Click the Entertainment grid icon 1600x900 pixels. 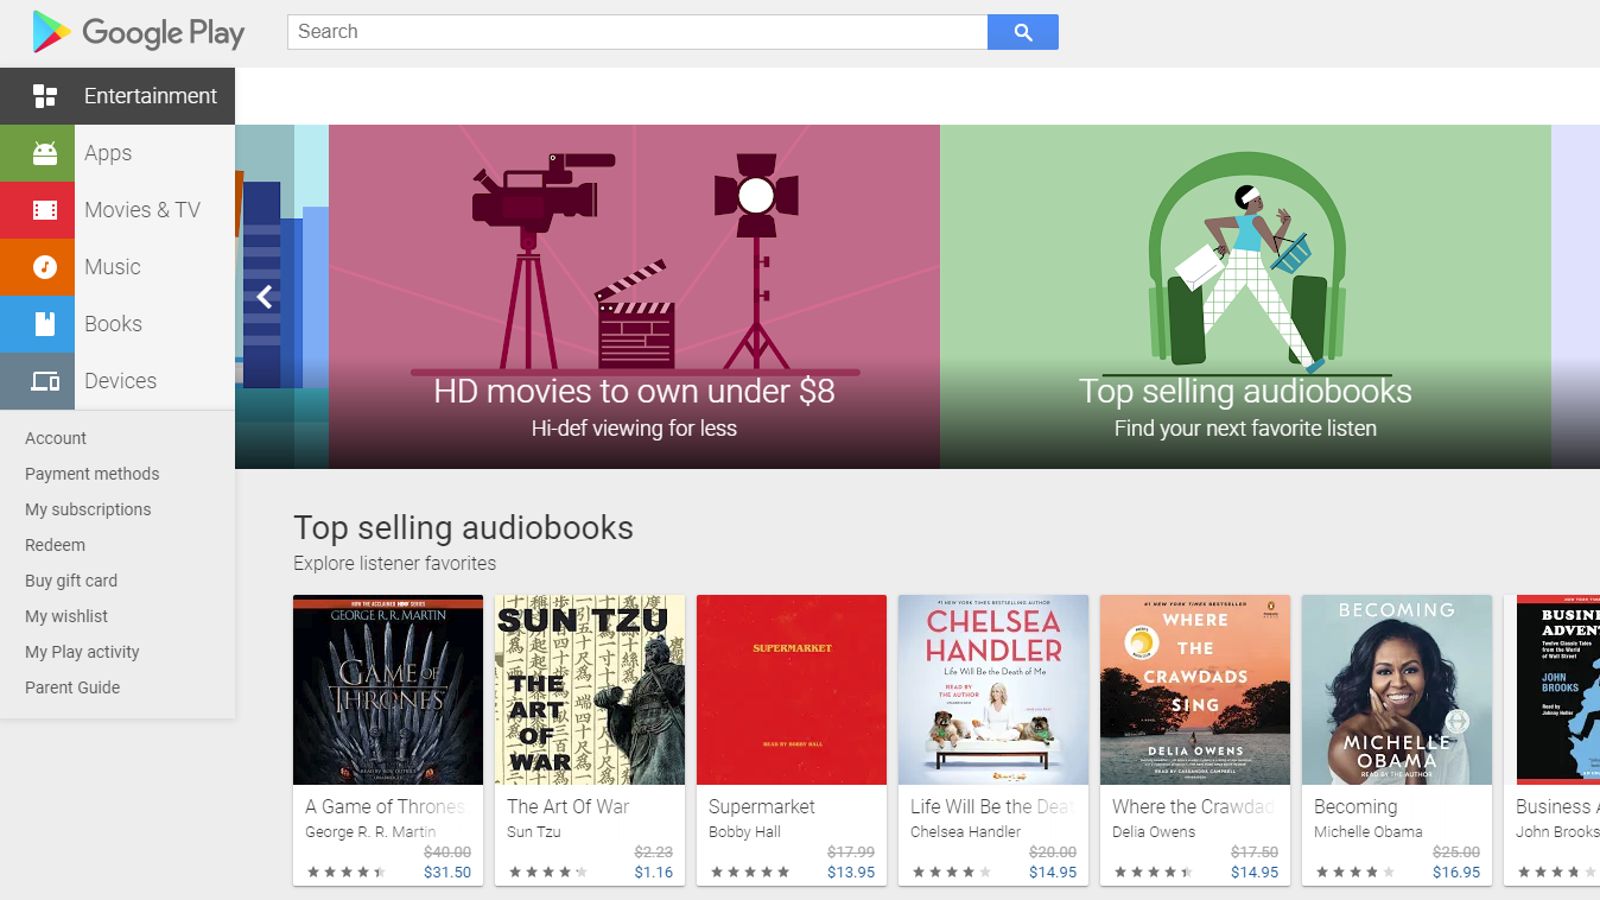(x=45, y=96)
